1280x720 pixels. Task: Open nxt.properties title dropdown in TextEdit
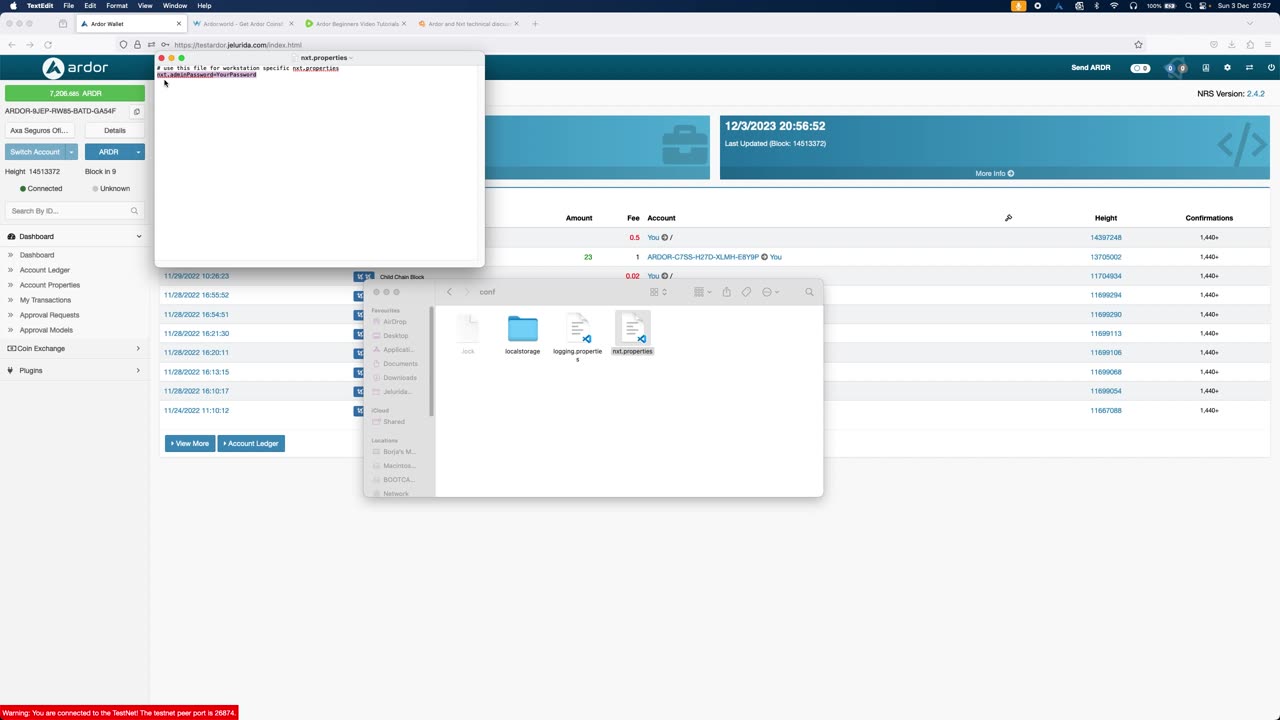pos(351,58)
